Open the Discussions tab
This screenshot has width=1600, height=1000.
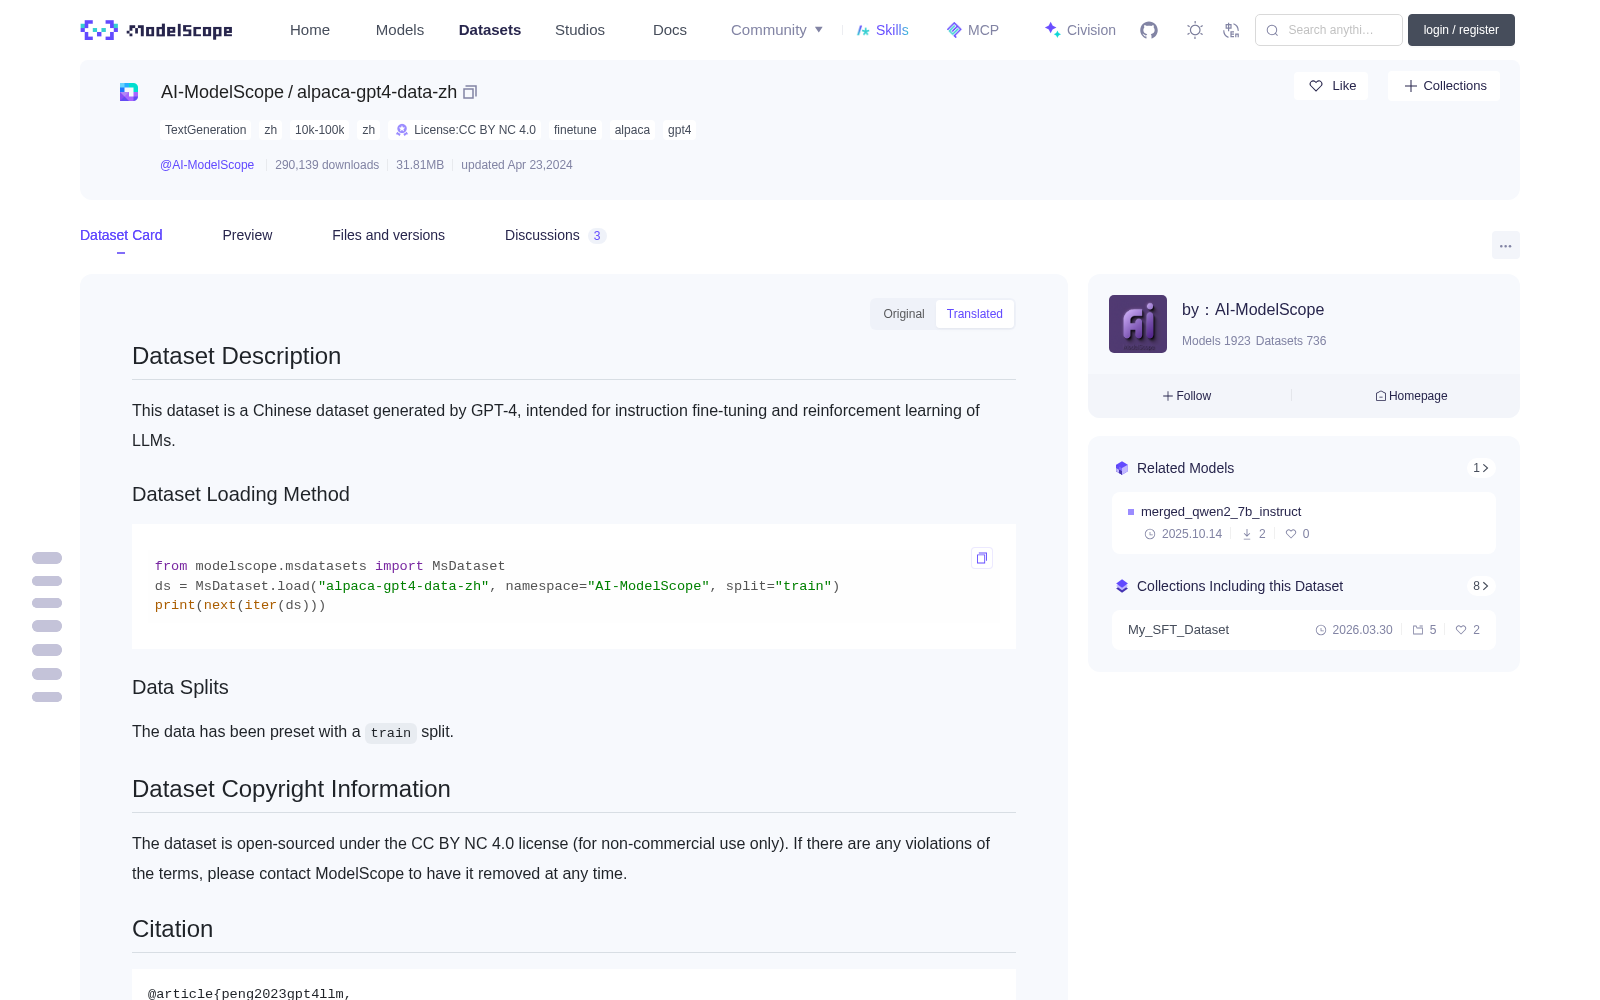tap(555, 235)
